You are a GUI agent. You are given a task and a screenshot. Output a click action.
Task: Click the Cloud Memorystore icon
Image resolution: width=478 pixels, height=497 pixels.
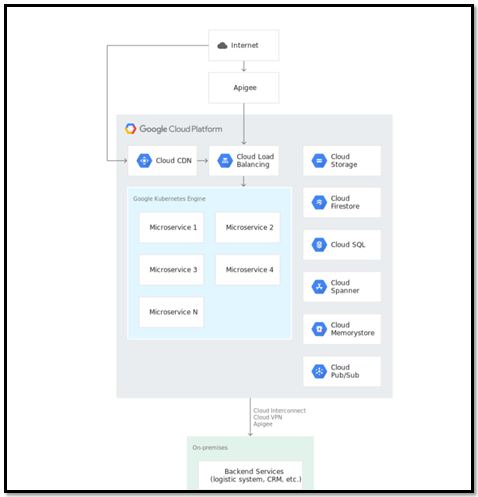(319, 329)
